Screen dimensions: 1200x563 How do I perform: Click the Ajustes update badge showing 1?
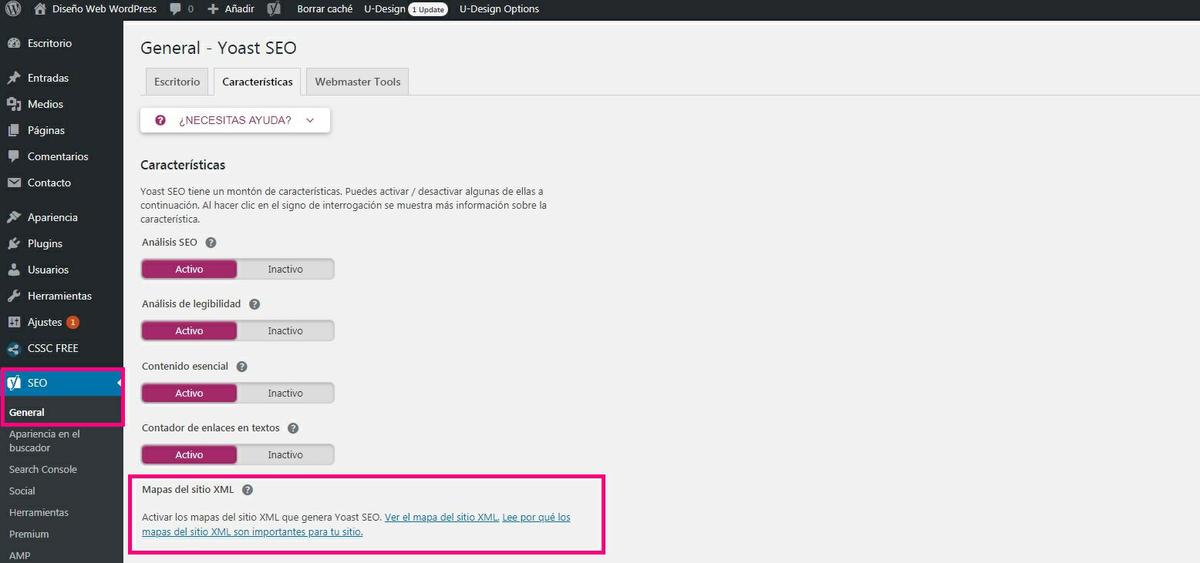point(73,322)
